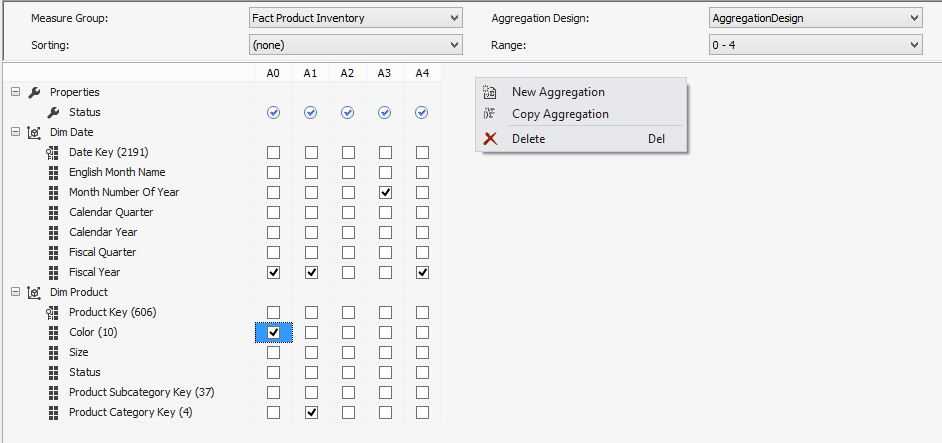The height and width of the screenshot is (443, 942).
Task: Open the Measure Group dropdown
Action: [455, 18]
